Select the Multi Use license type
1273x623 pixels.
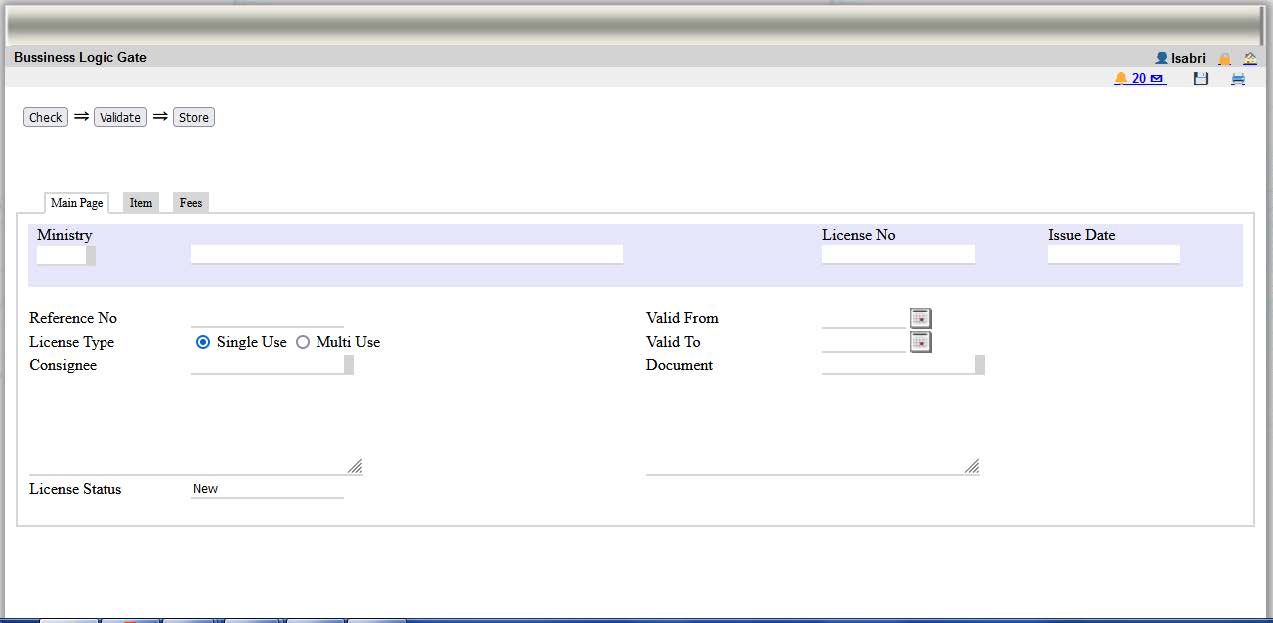tap(303, 342)
